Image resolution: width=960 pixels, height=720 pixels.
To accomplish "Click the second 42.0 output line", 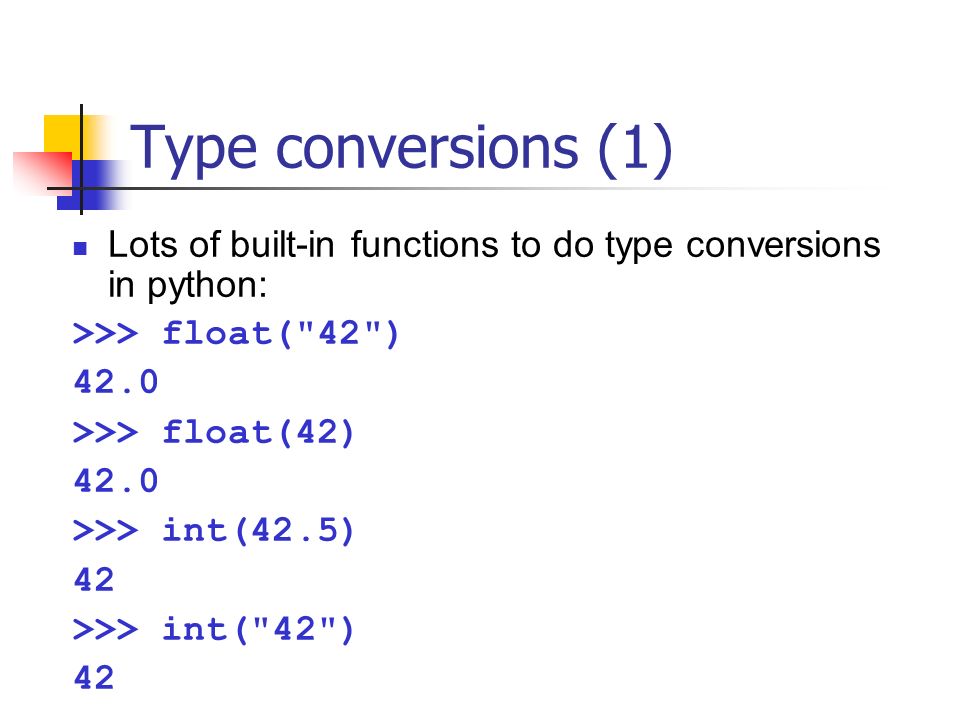I will (116, 481).
